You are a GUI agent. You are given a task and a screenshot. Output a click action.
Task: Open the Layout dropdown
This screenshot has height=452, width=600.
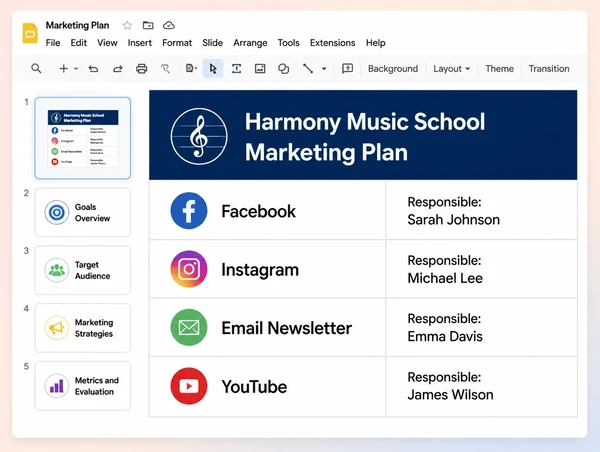452,69
